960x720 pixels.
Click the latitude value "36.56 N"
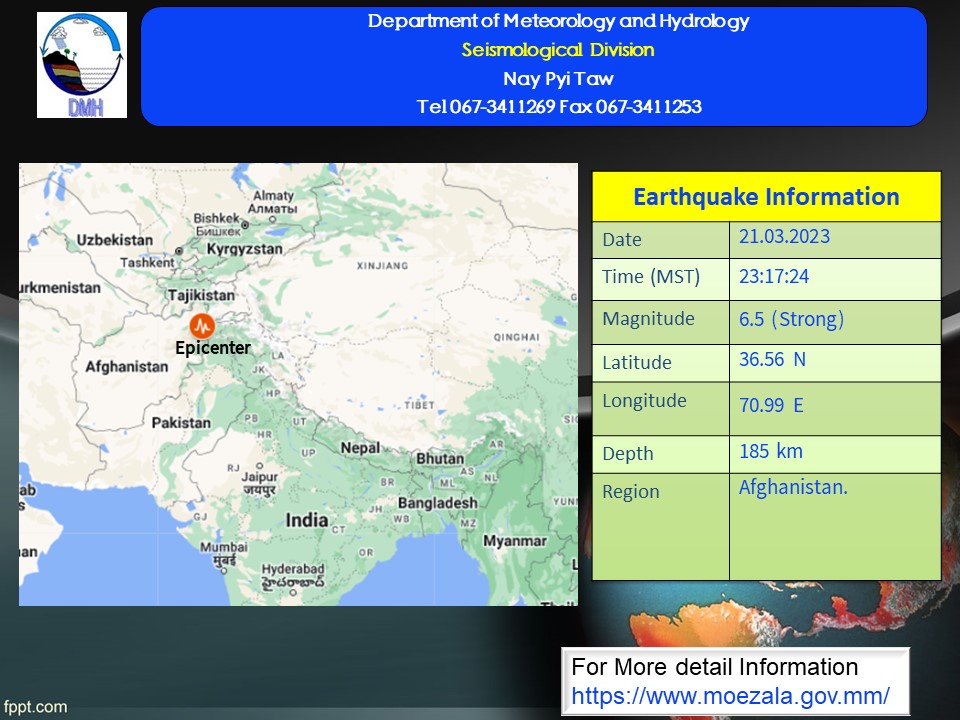click(x=772, y=359)
